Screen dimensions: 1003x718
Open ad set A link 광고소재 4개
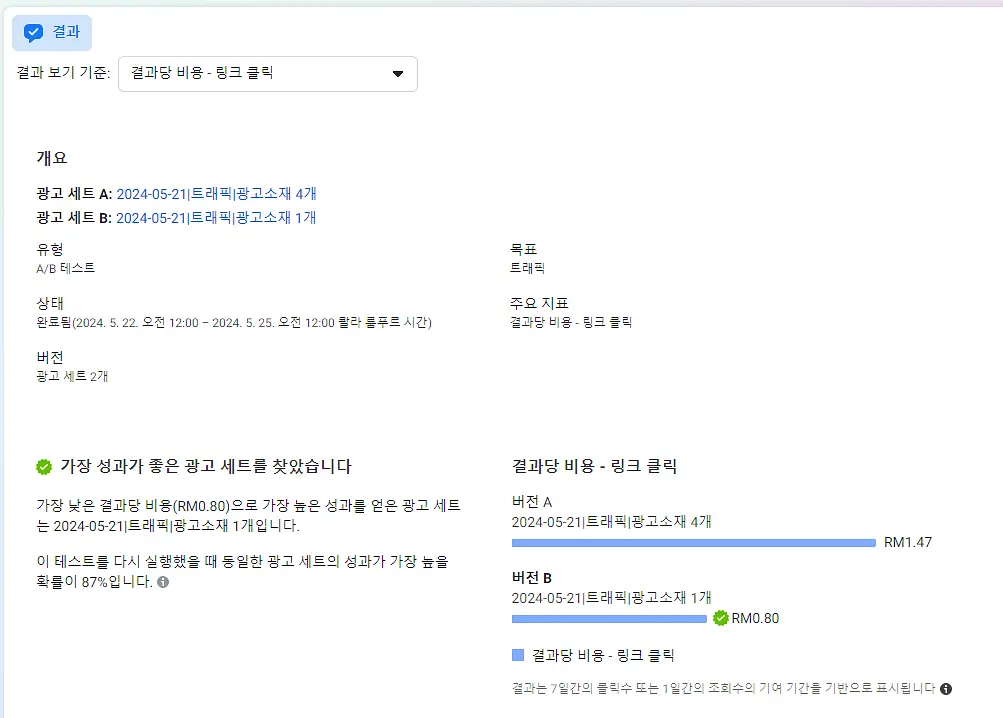(x=216, y=193)
